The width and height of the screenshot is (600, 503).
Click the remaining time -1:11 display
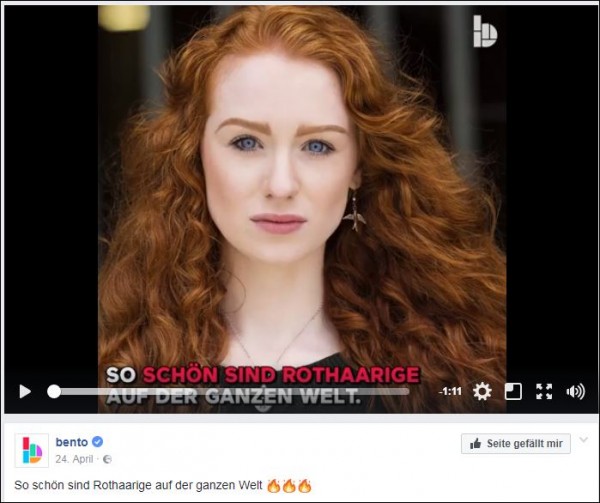[450, 391]
